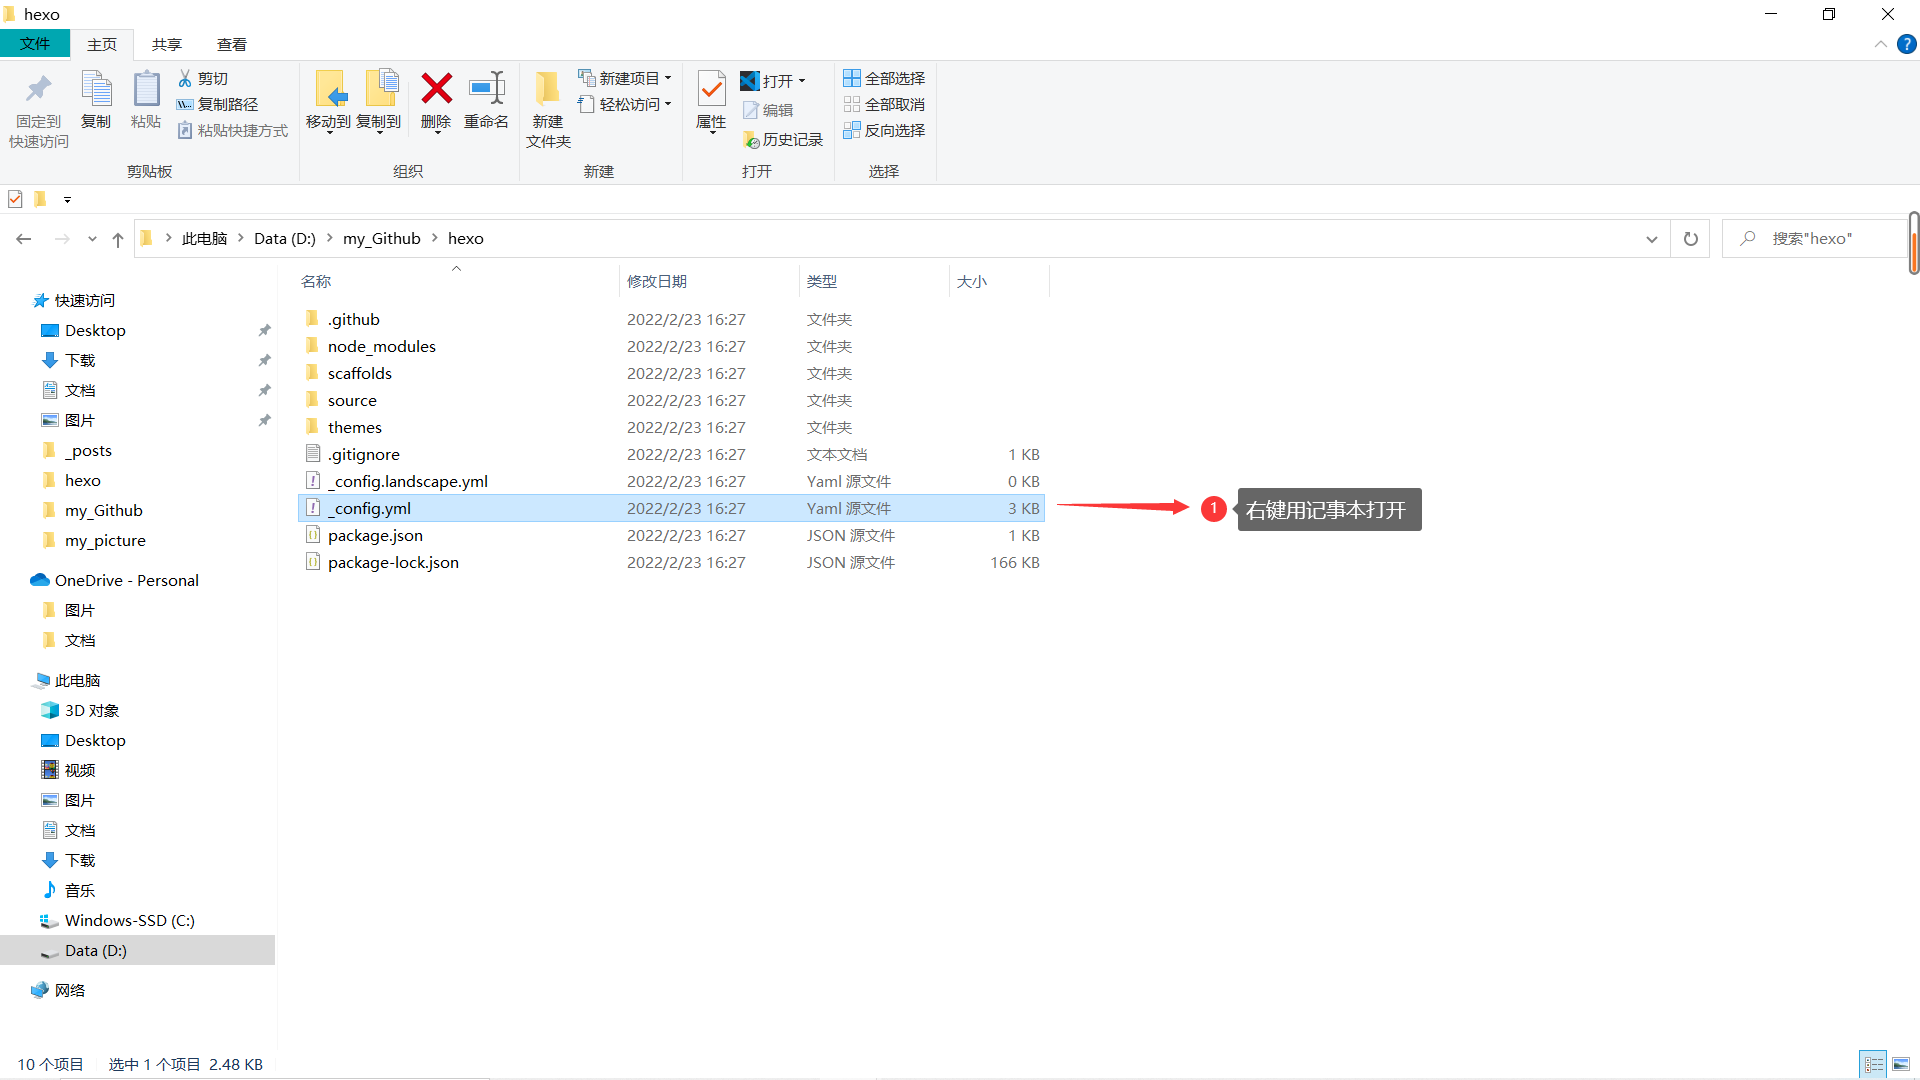Collapse the ribbon with the chevron
The image size is (1920, 1080).
[x=1881, y=44]
